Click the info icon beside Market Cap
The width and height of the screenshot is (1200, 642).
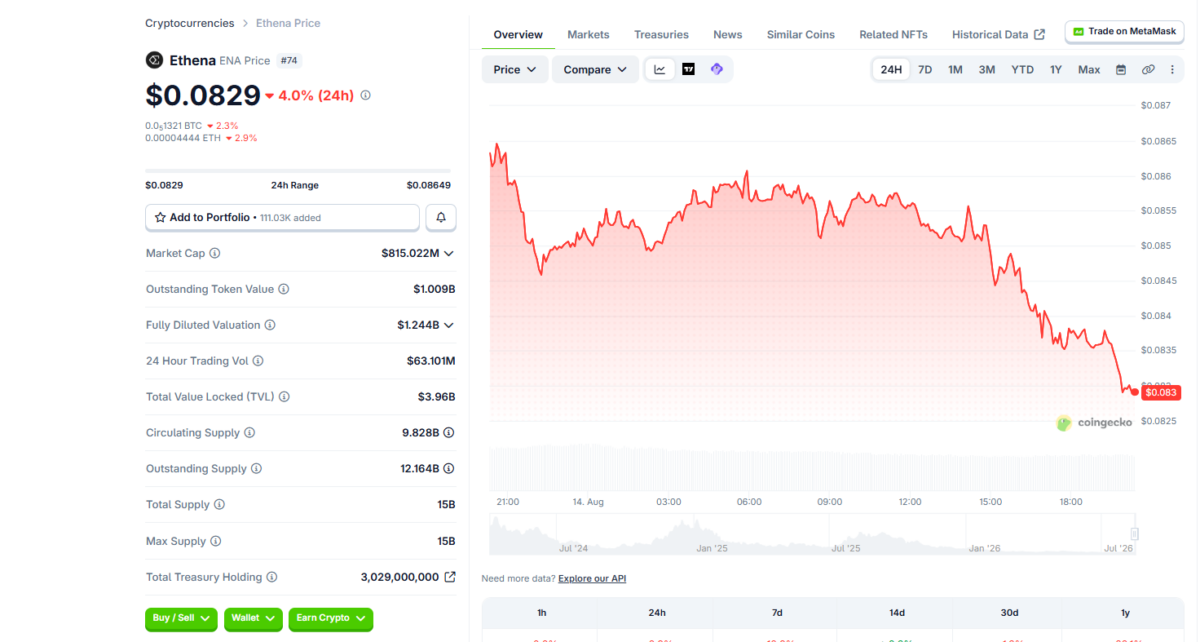click(x=215, y=253)
